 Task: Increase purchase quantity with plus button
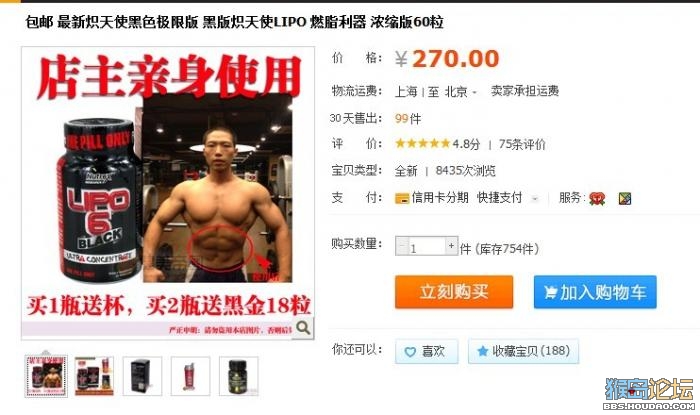point(451,246)
